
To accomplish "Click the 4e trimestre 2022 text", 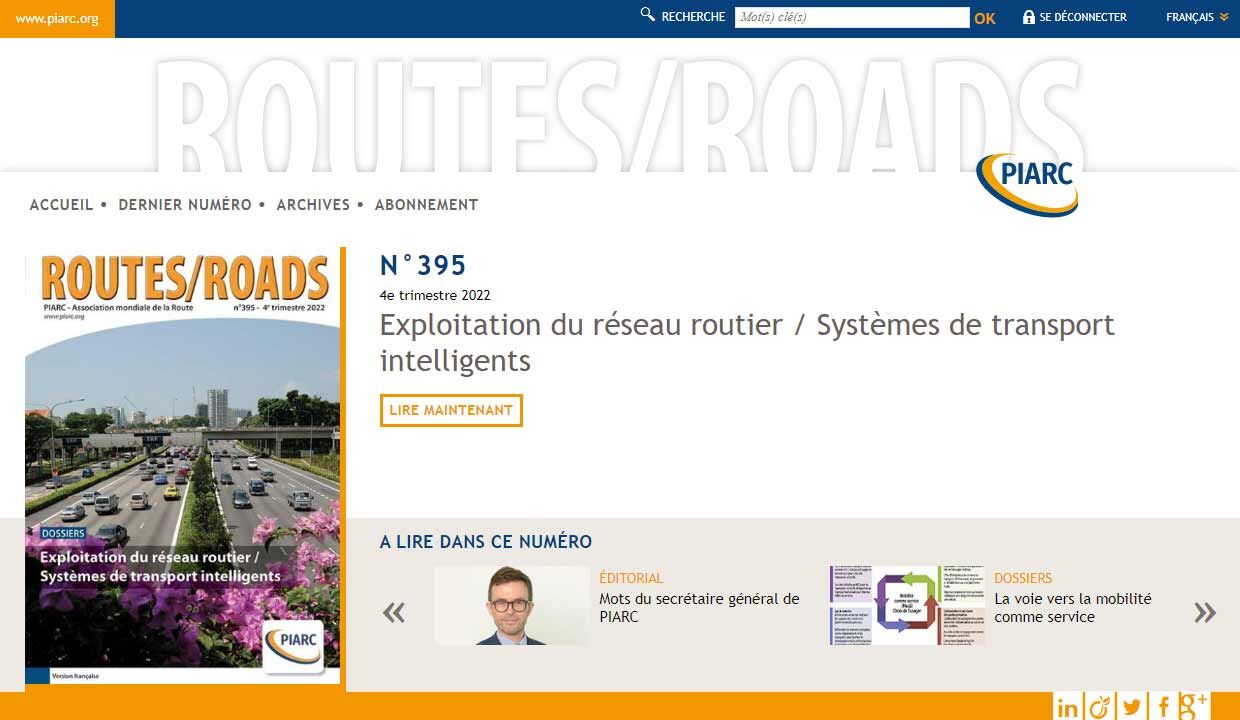I will click(x=435, y=295).
